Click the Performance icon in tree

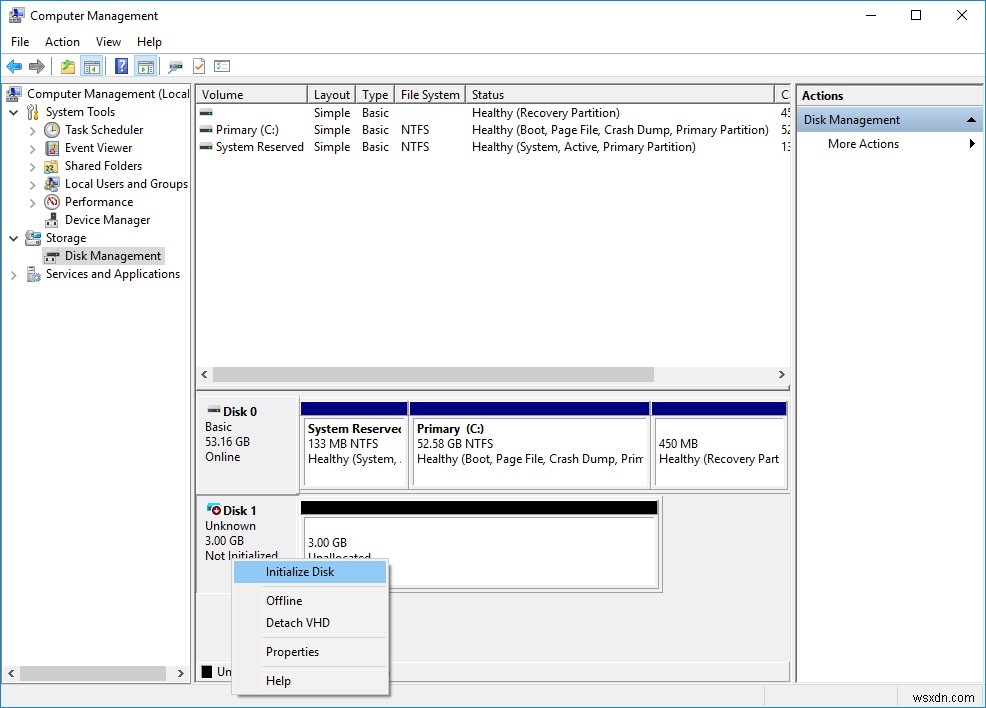[x=52, y=202]
